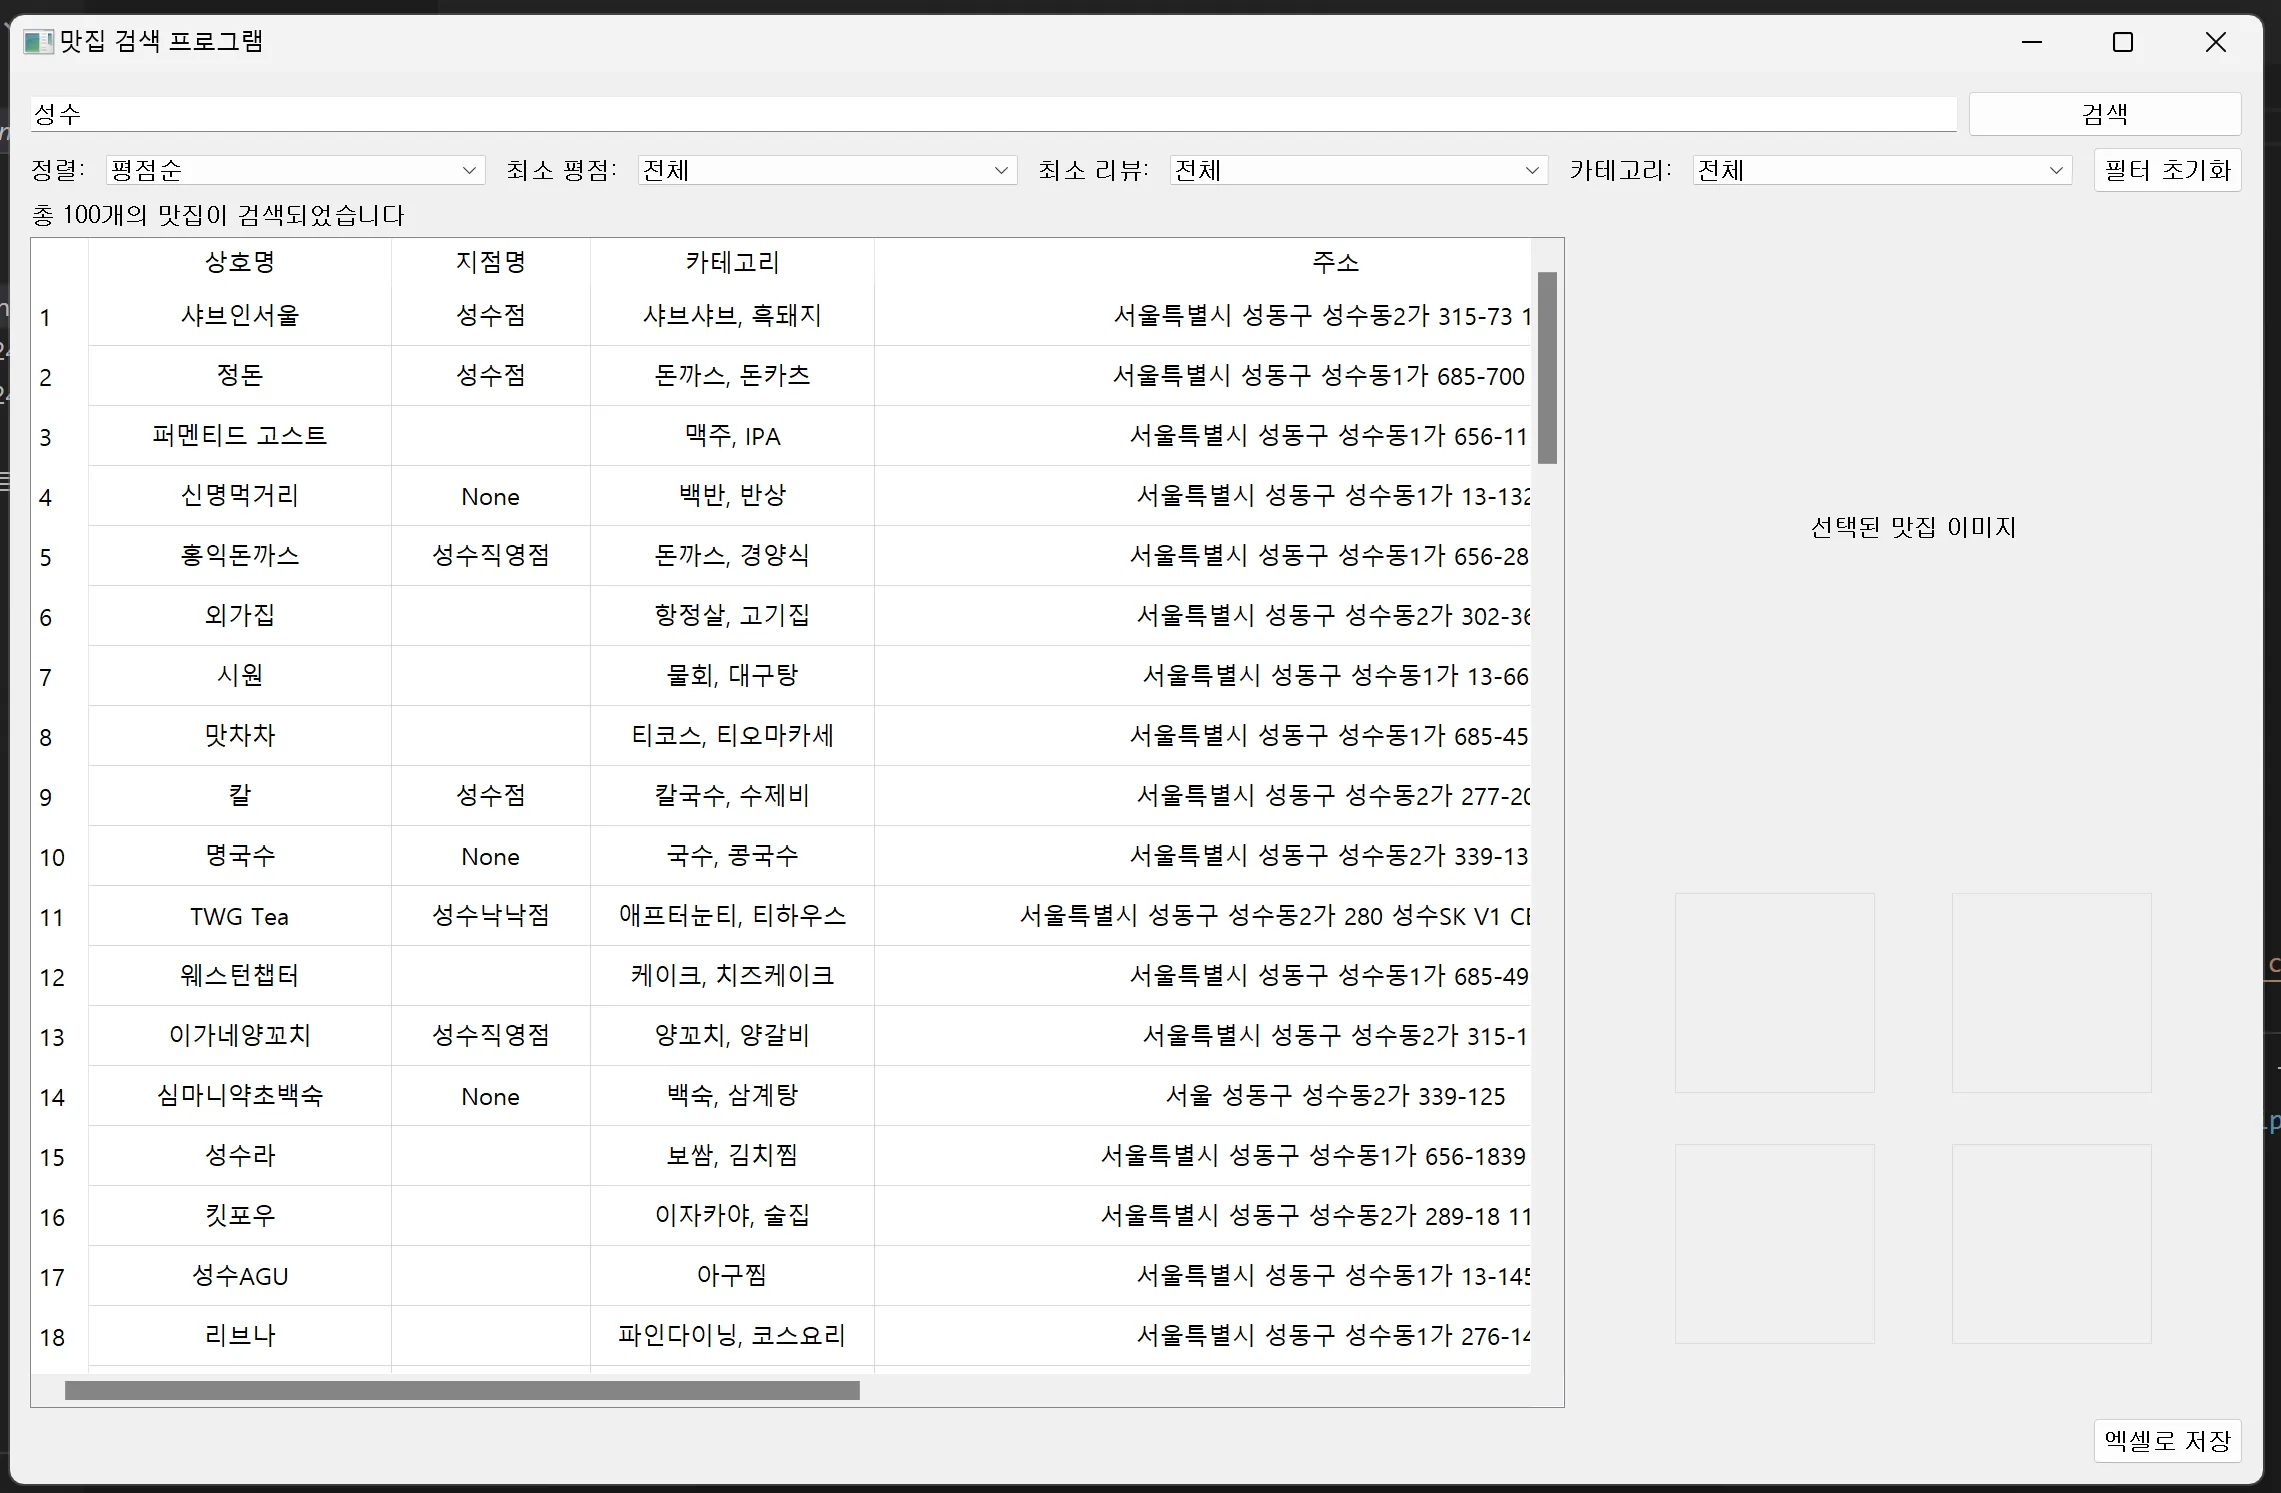Click the 돈까스, 돈카츠 category cell
2281x1493 pixels.
pyautogui.click(x=732, y=376)
